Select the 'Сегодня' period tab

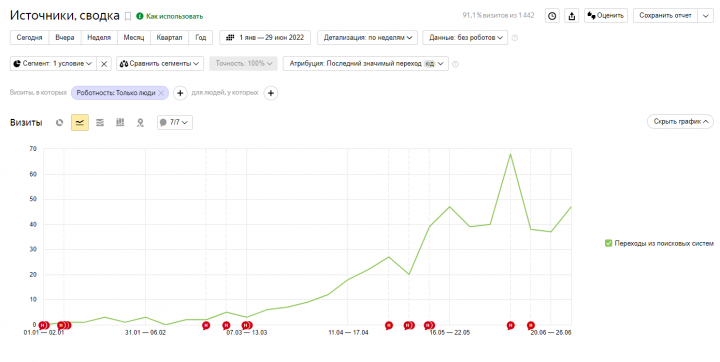click(x=29, y=38)
